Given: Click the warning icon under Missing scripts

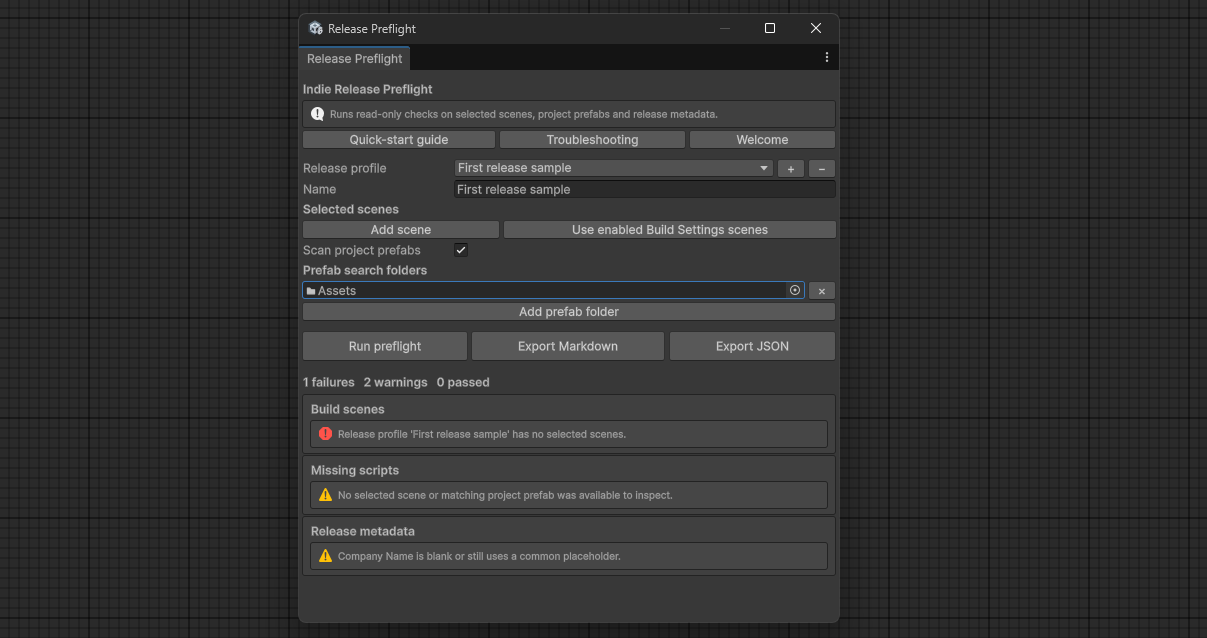Looking at the screenshot, I should 325,495.
